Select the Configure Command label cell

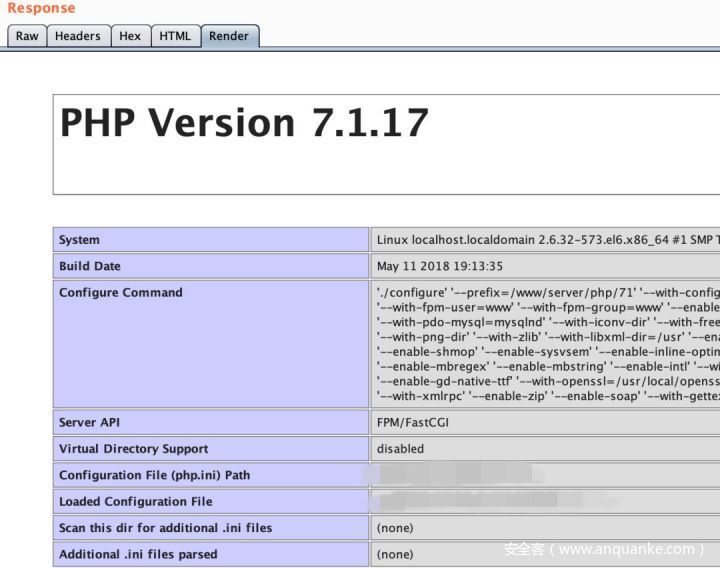point(120,293)
